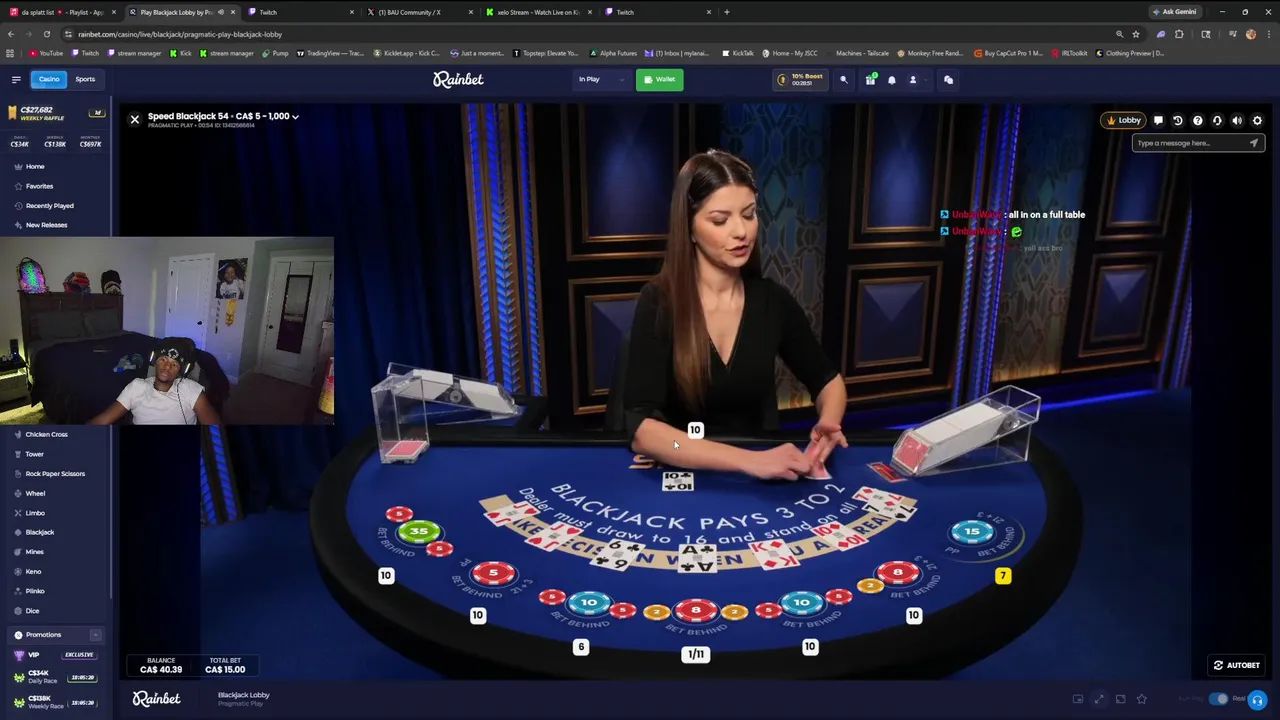The height and width of the screenshot is (720, 1280).
Task: Open the rewards gift icon
Action: pyautogui.click(x=870, y=79)
